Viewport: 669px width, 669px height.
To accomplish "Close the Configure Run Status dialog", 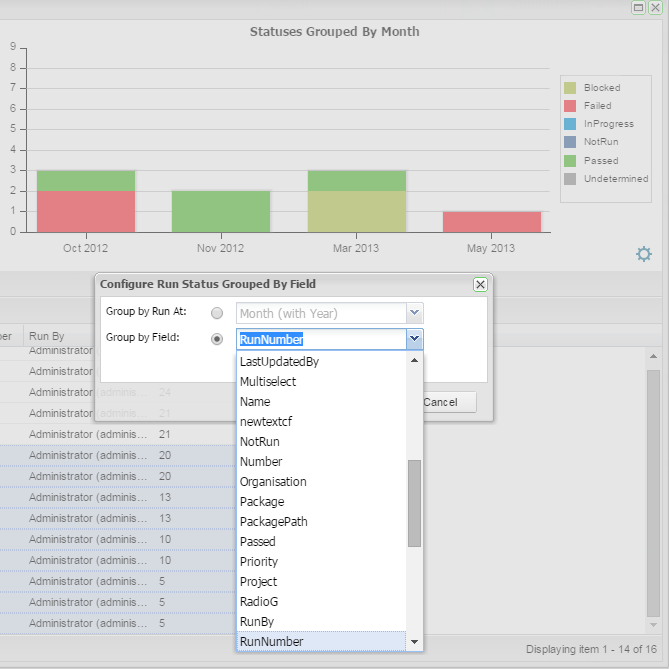I will tap(480, 284).
